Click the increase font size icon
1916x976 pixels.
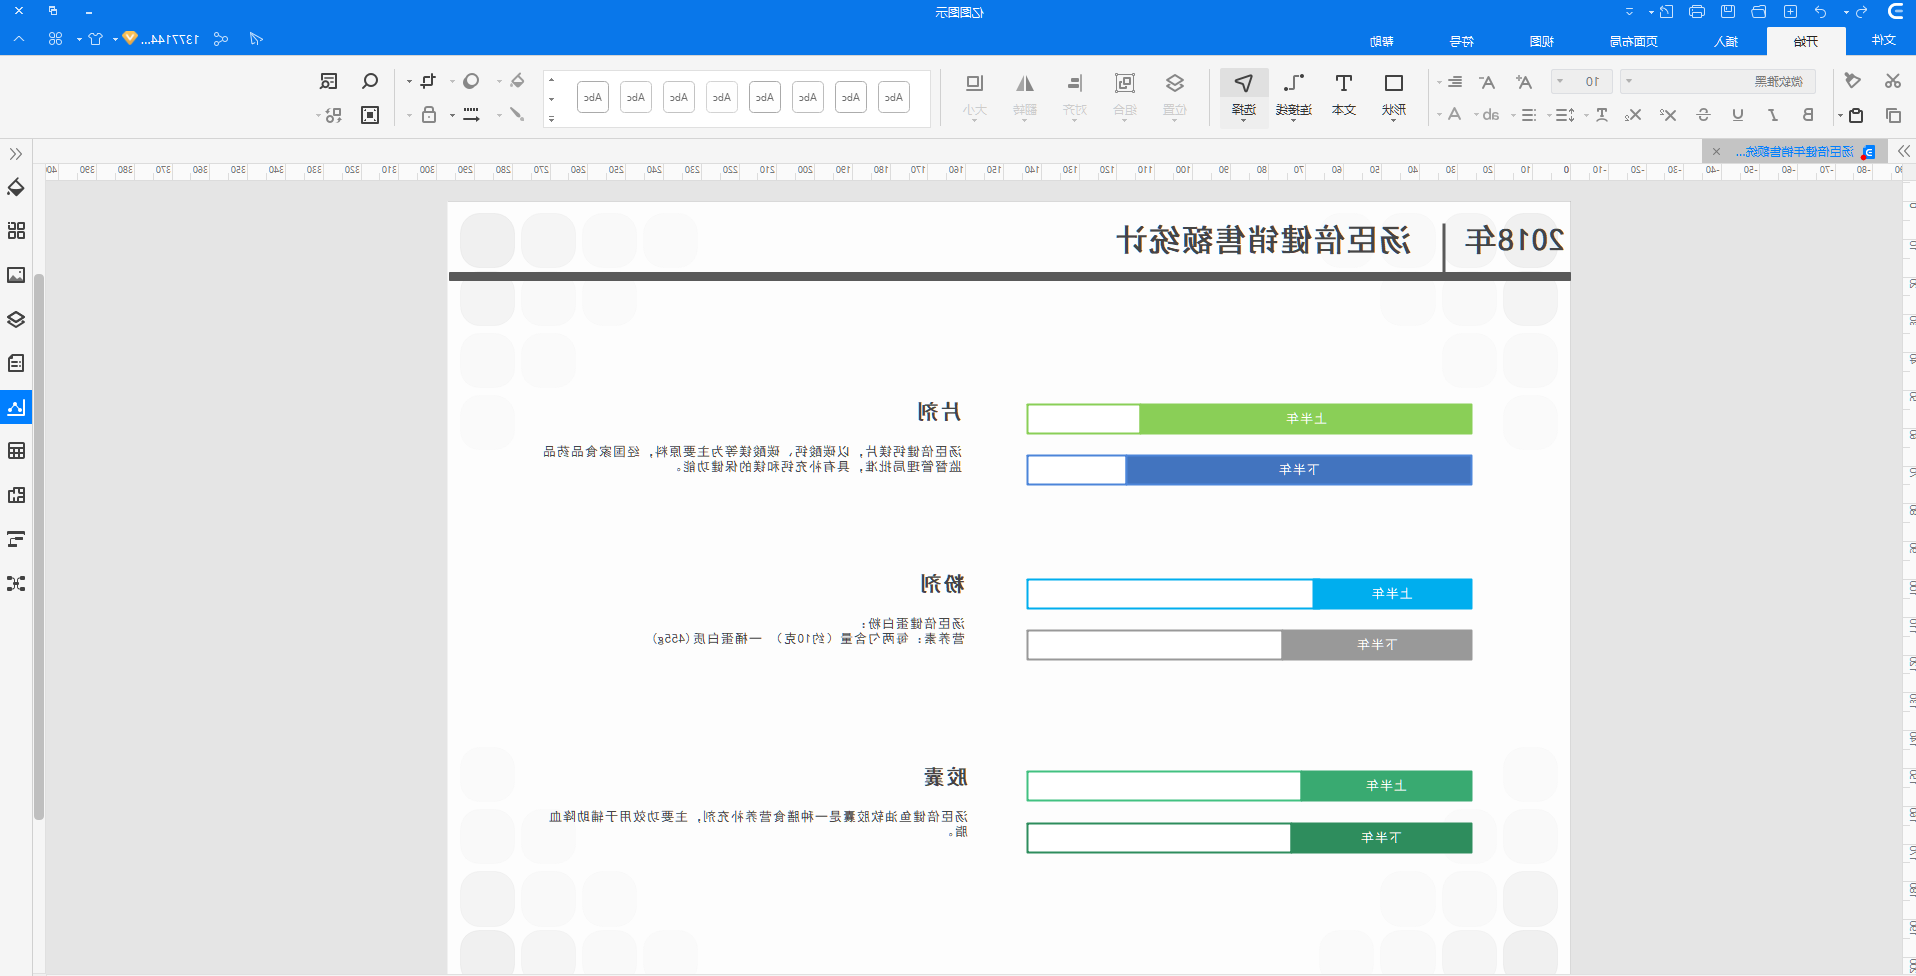tap(1523, 81)
